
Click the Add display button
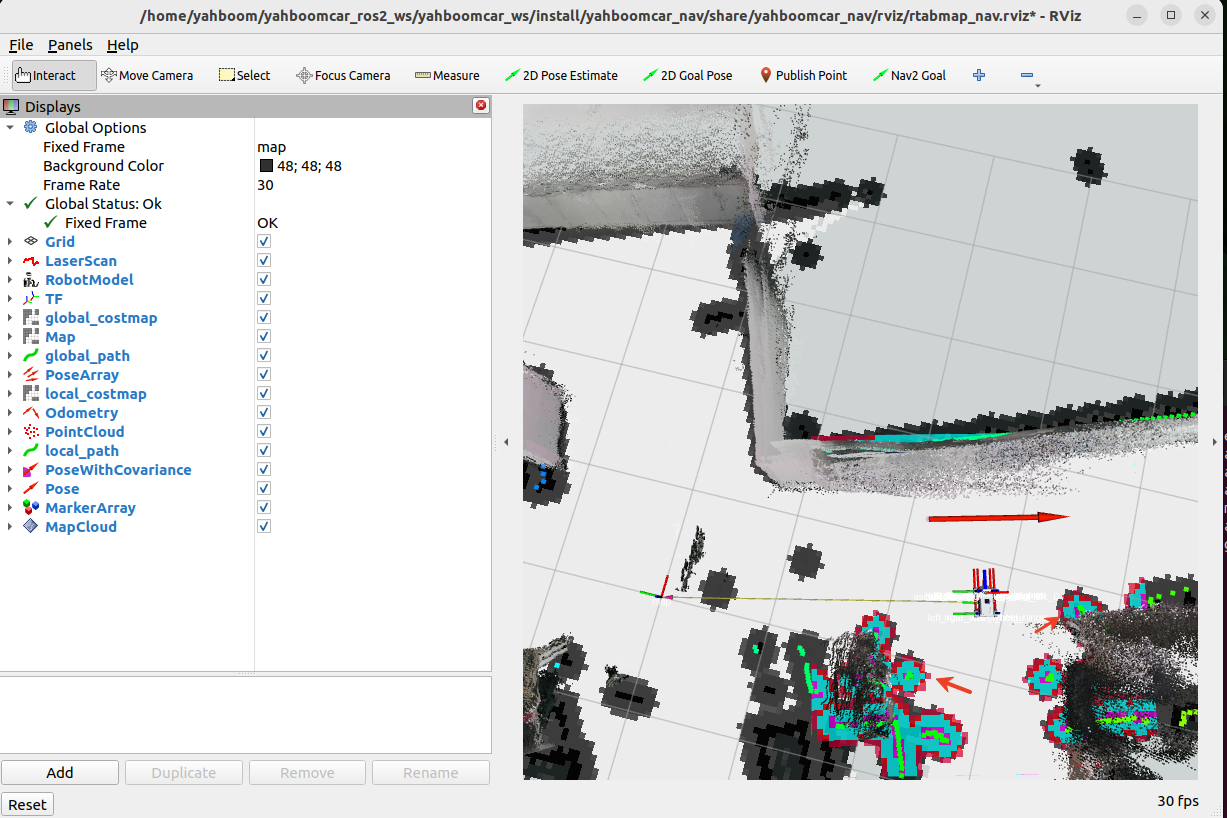point(60,773)
